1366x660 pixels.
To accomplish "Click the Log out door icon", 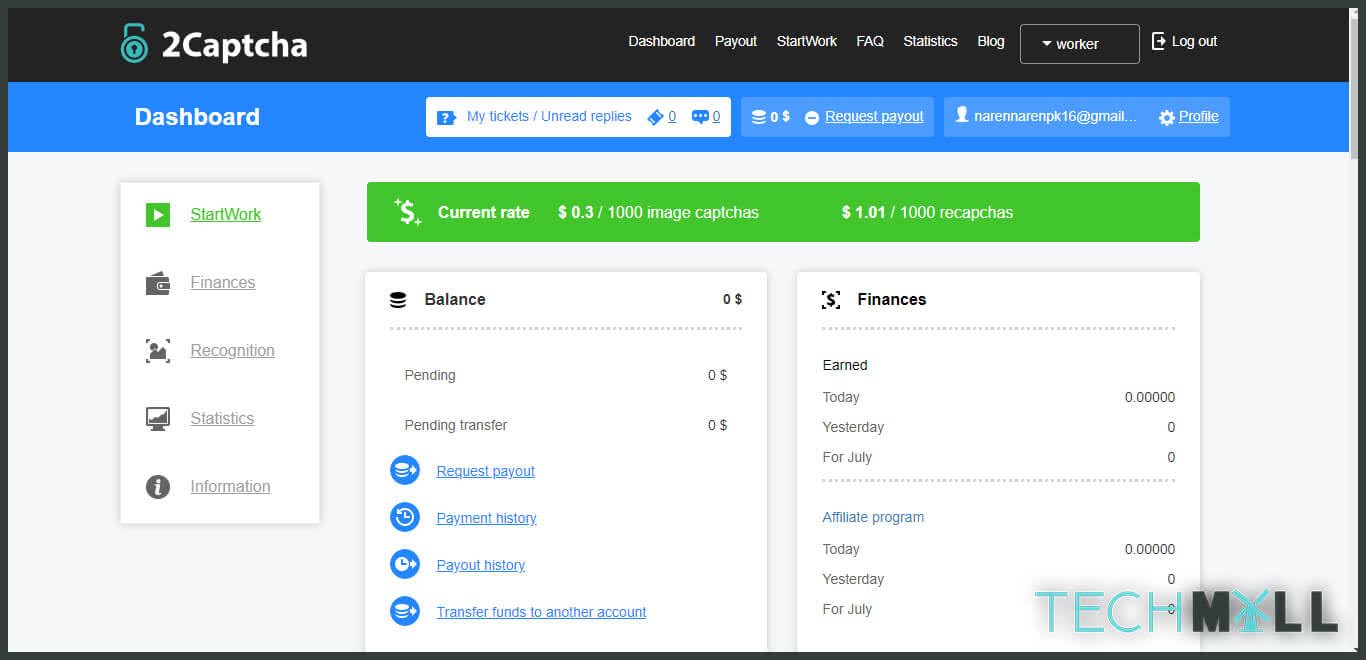I will tap(1159, 41).
